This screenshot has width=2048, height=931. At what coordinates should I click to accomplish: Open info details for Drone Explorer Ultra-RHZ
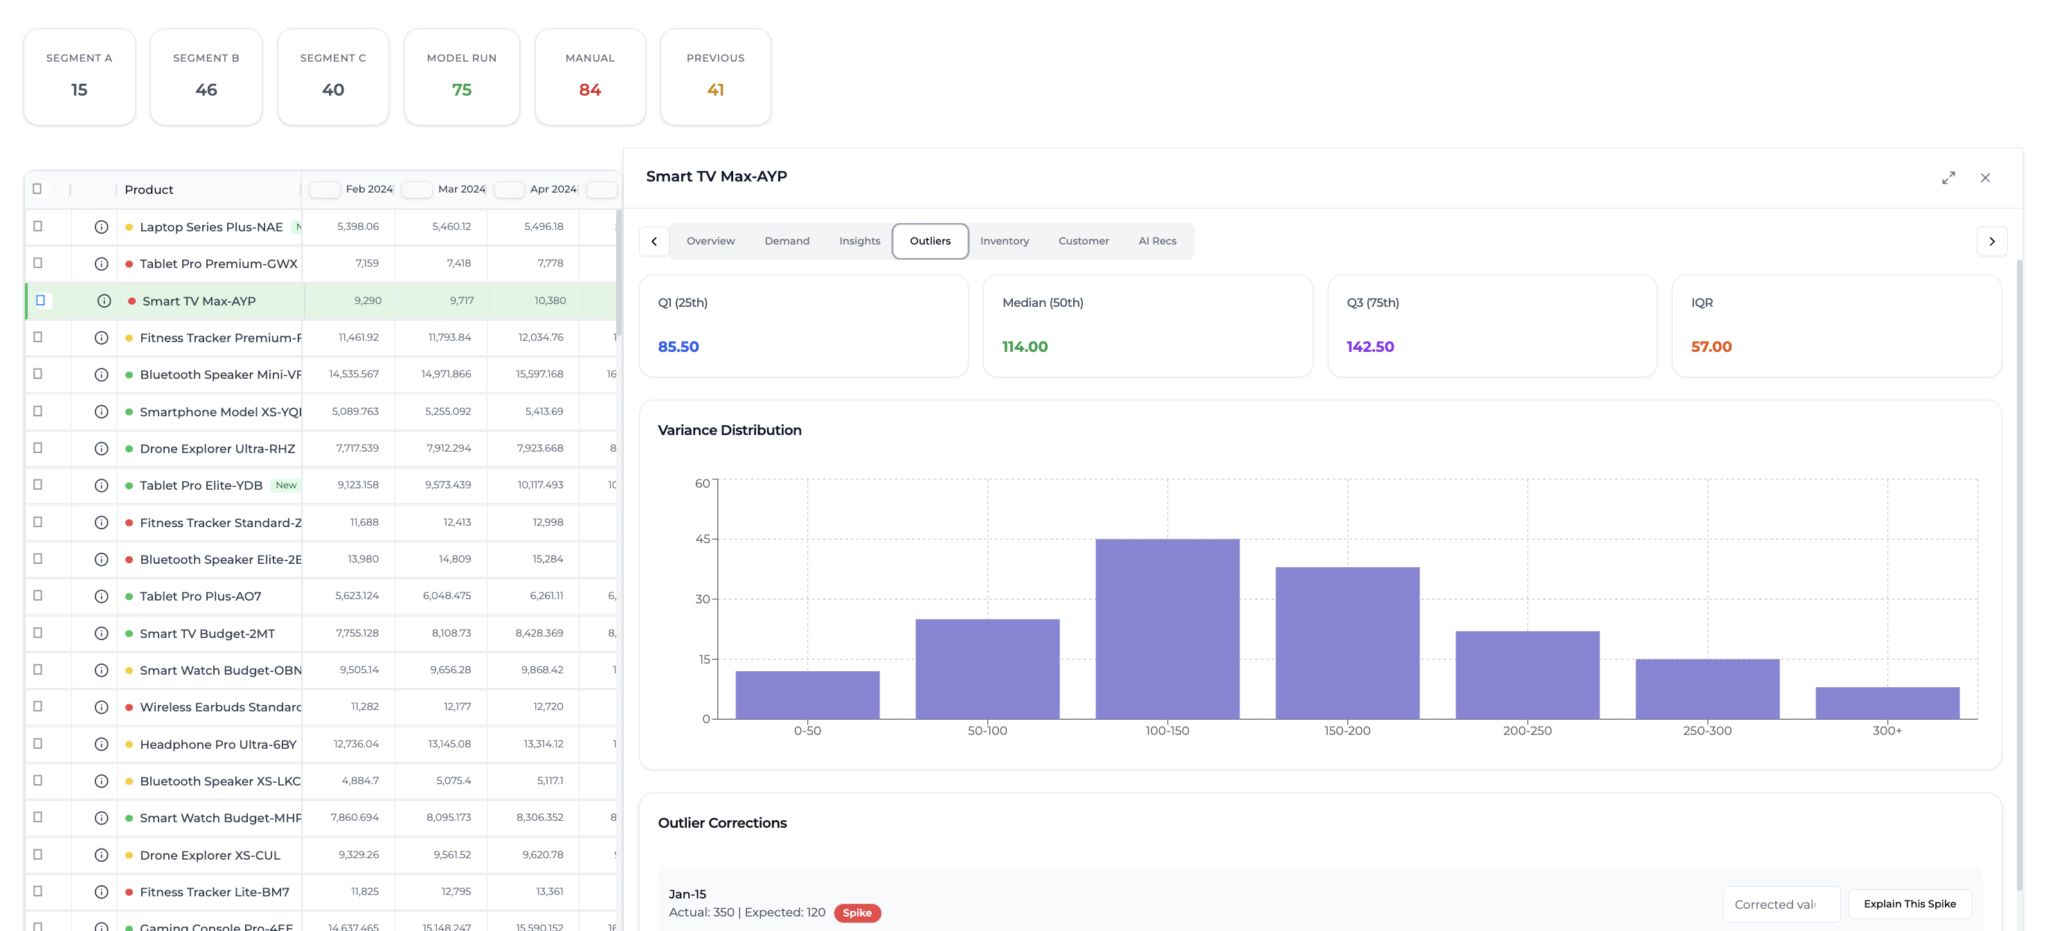click(x=101, y=448)
